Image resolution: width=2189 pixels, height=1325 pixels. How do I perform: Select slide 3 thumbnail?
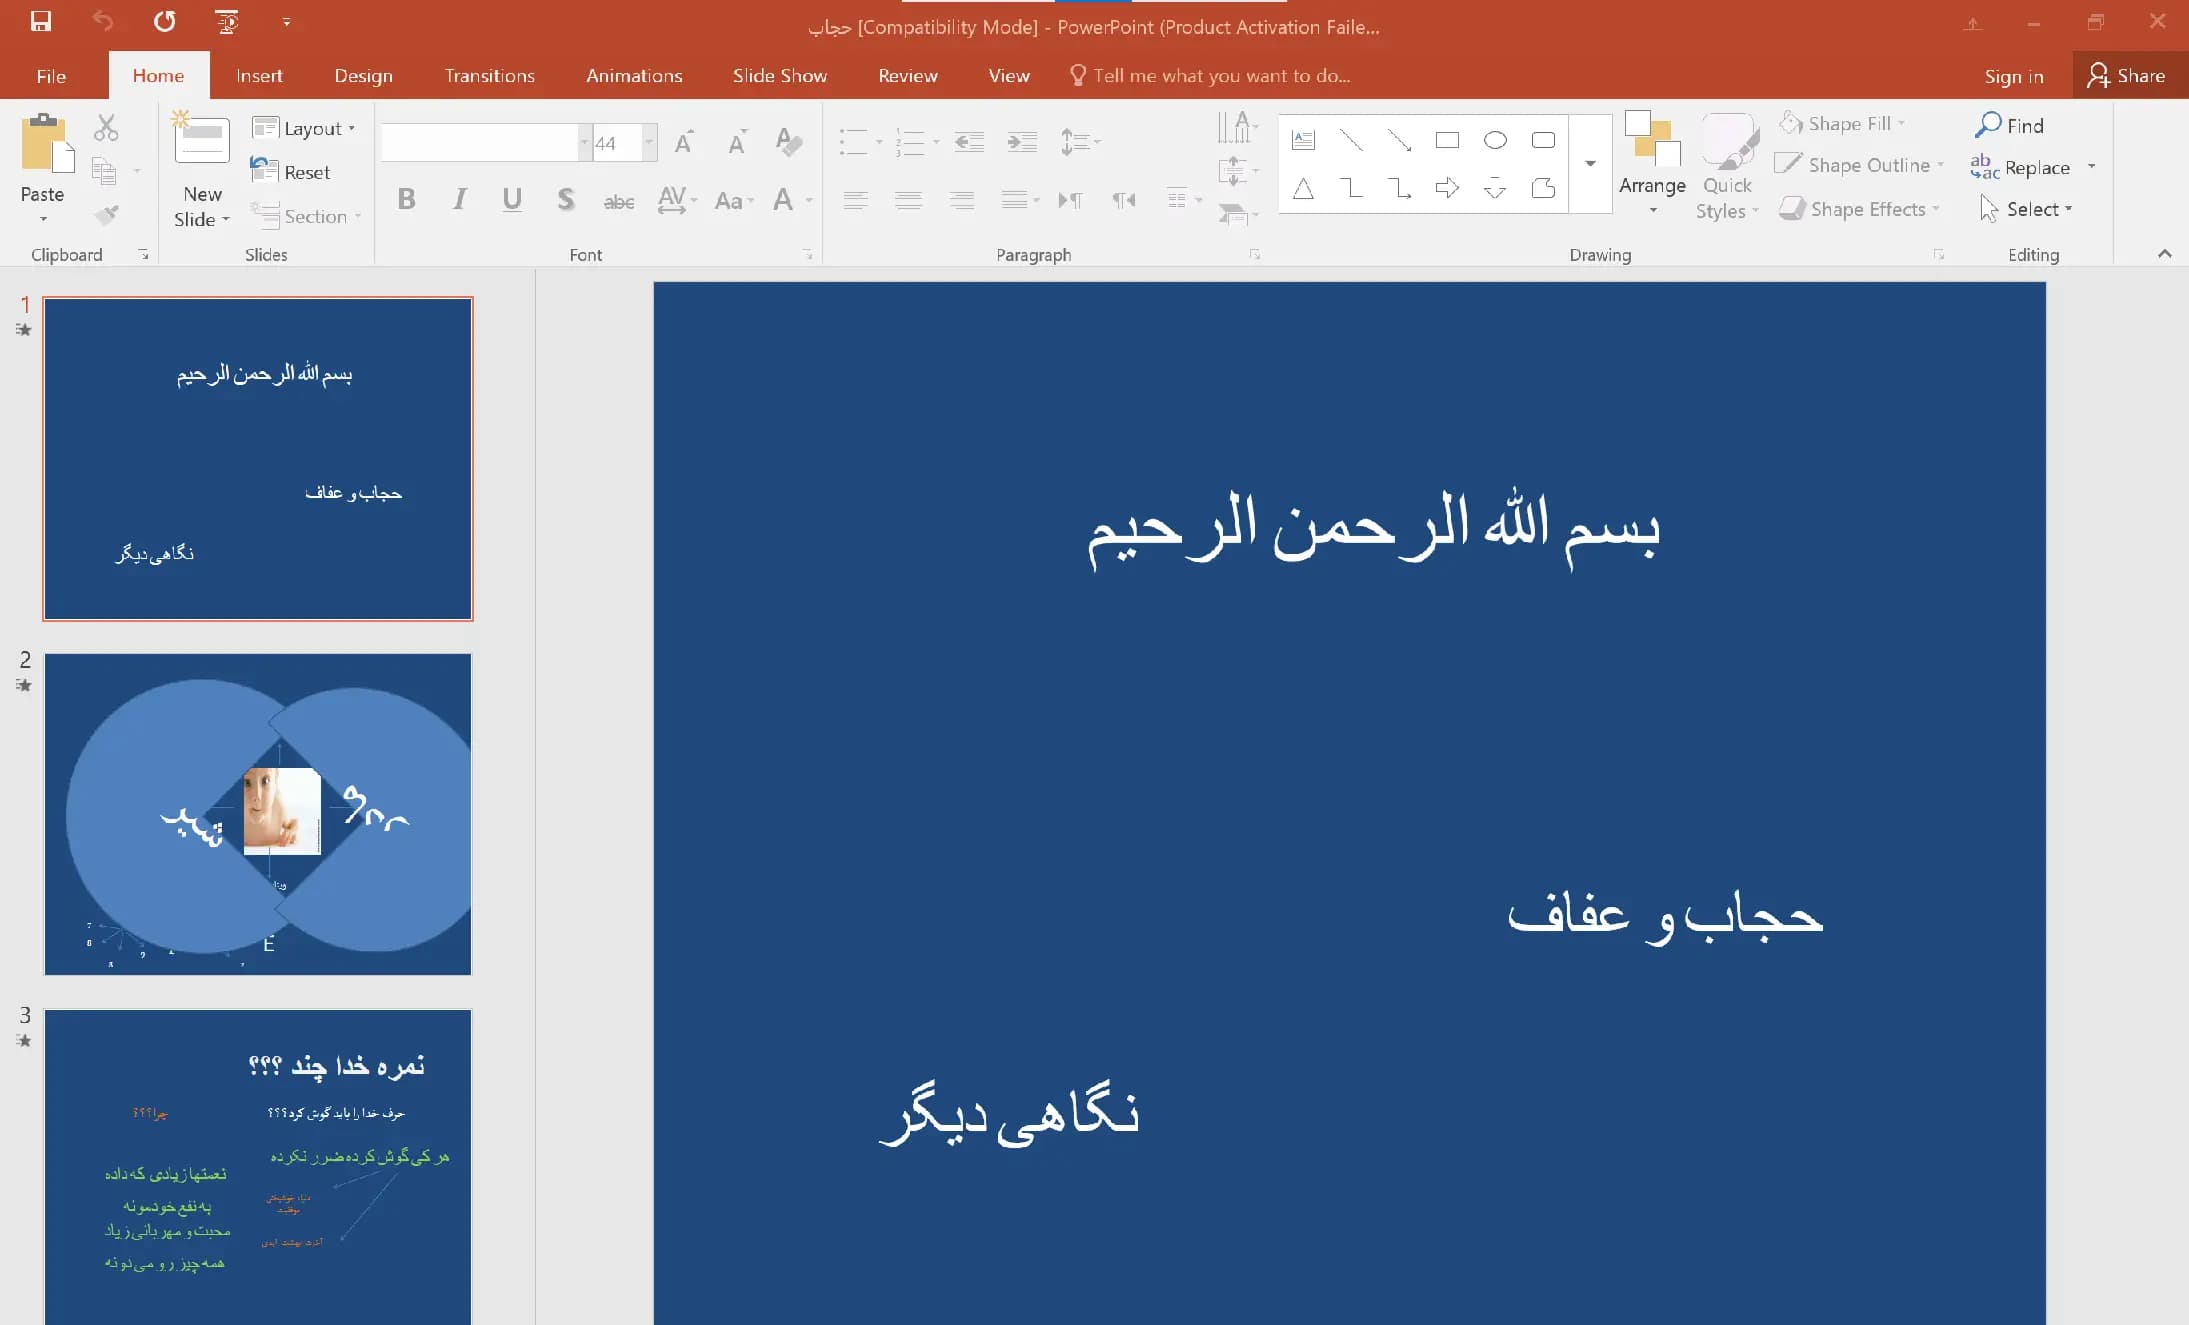tap(258, 1166)
